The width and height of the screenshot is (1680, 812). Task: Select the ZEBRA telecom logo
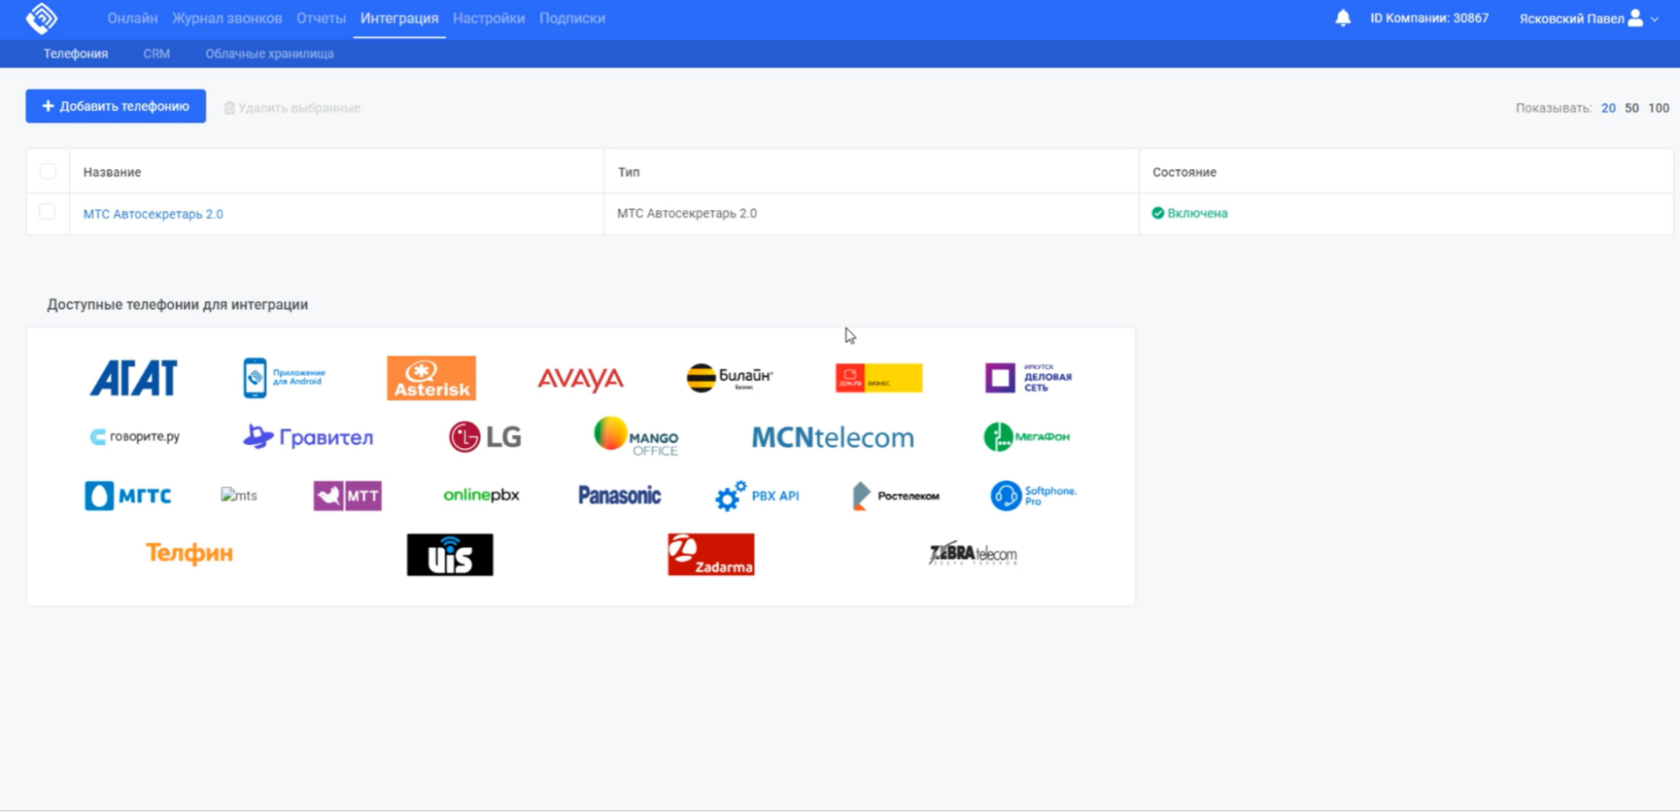point(973,554)
